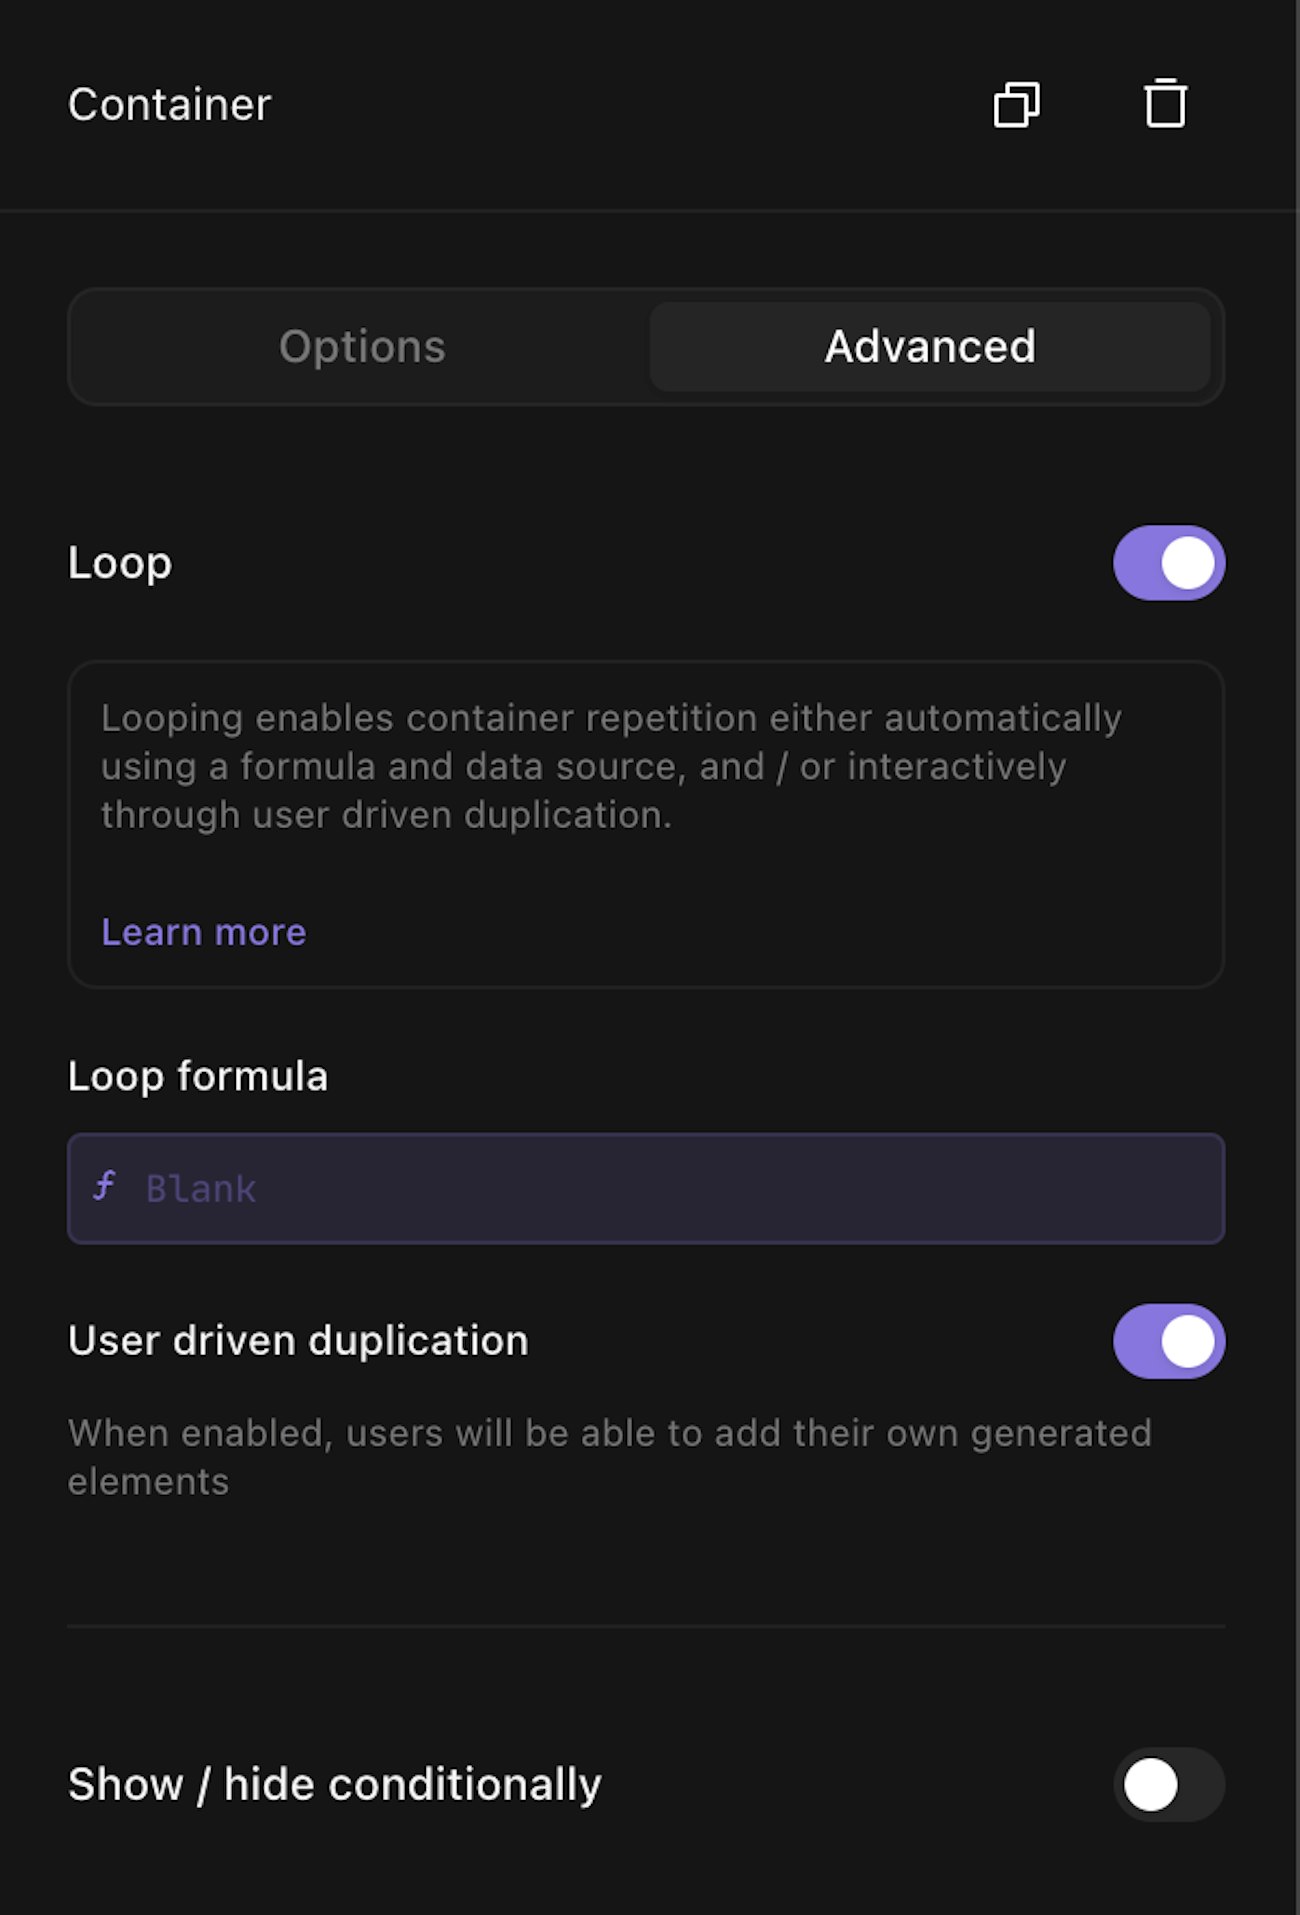Click the formula f icon in Loop formula
This screenshot has height=1915, width=1300.
tap(105, 1187)
